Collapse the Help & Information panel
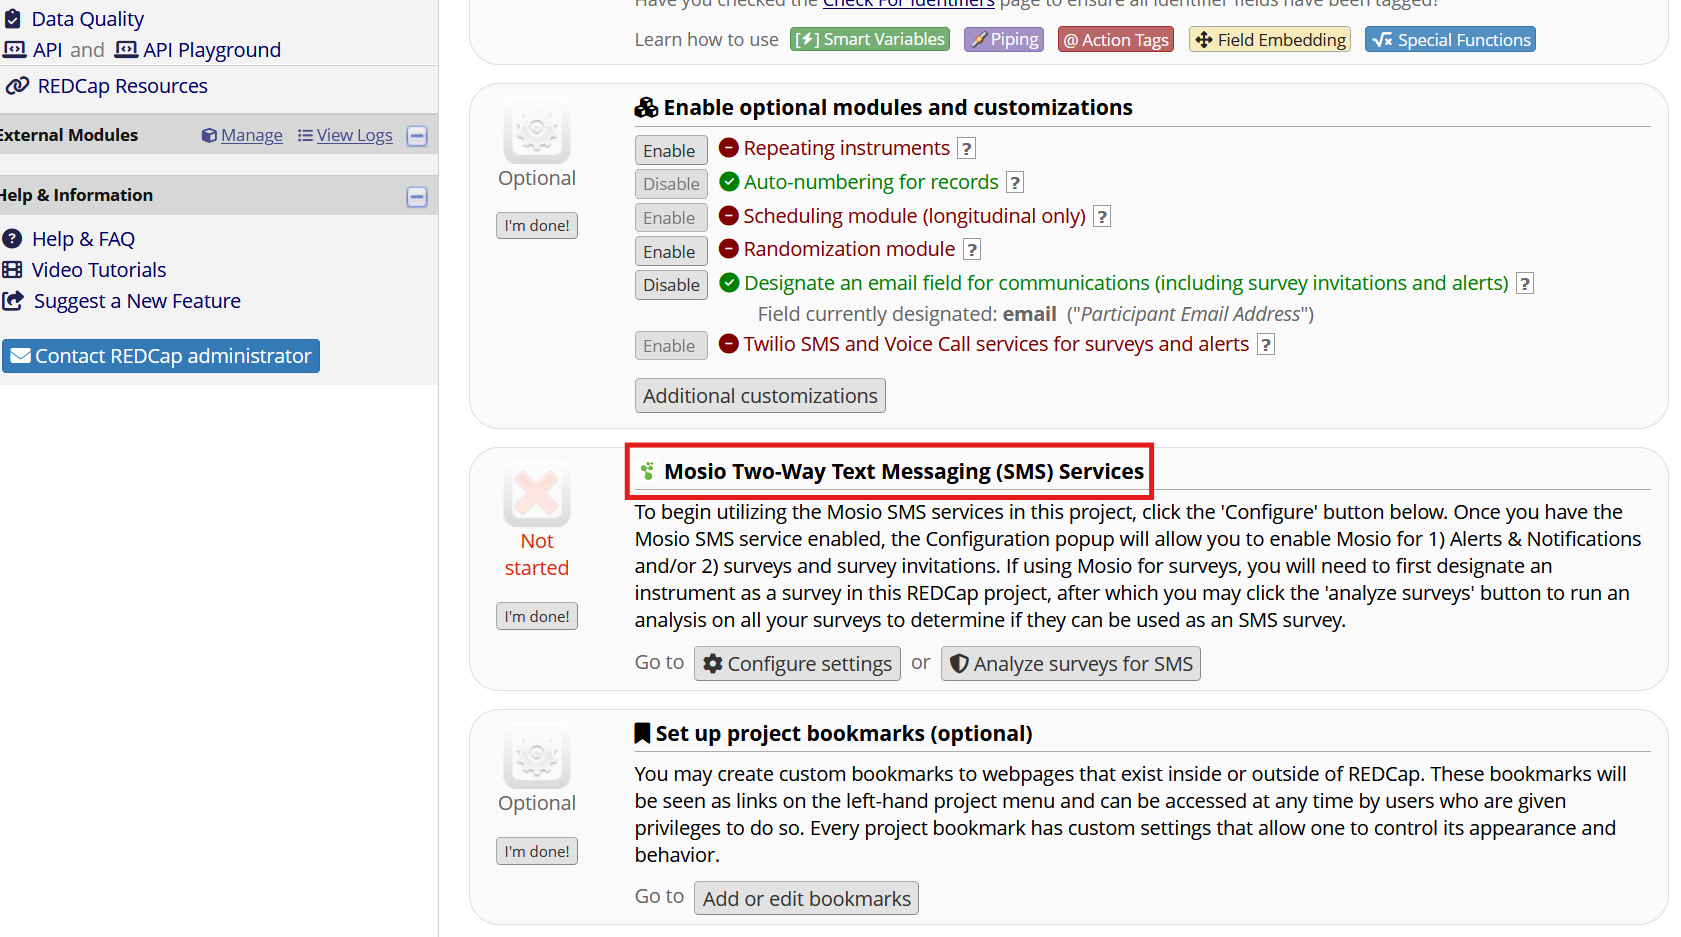Screen dimensions: 1681x937 (418, 197)
